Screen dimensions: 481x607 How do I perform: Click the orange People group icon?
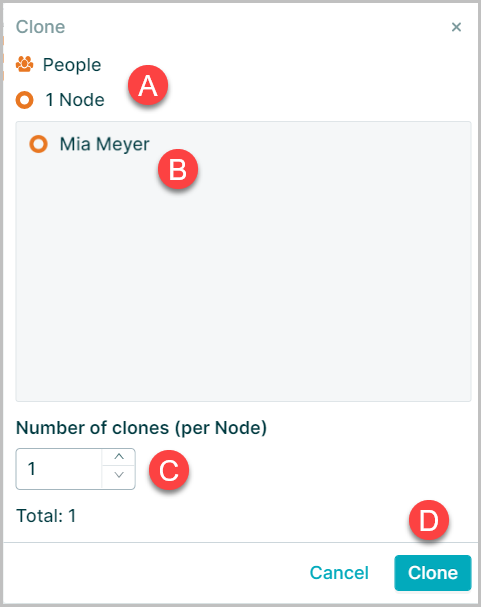click(24, 64)
